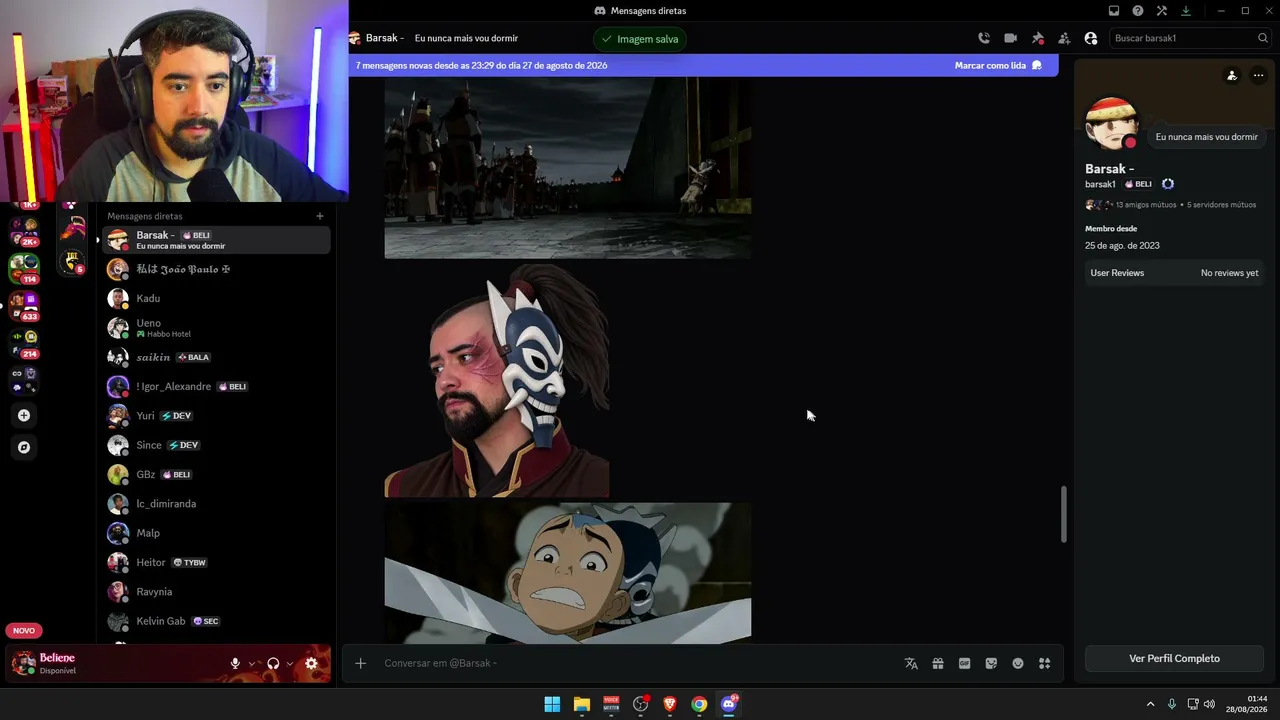Open the sticker picker
Image resolution: width=1280 pixels, height=720 pixels.
point(991,663)
